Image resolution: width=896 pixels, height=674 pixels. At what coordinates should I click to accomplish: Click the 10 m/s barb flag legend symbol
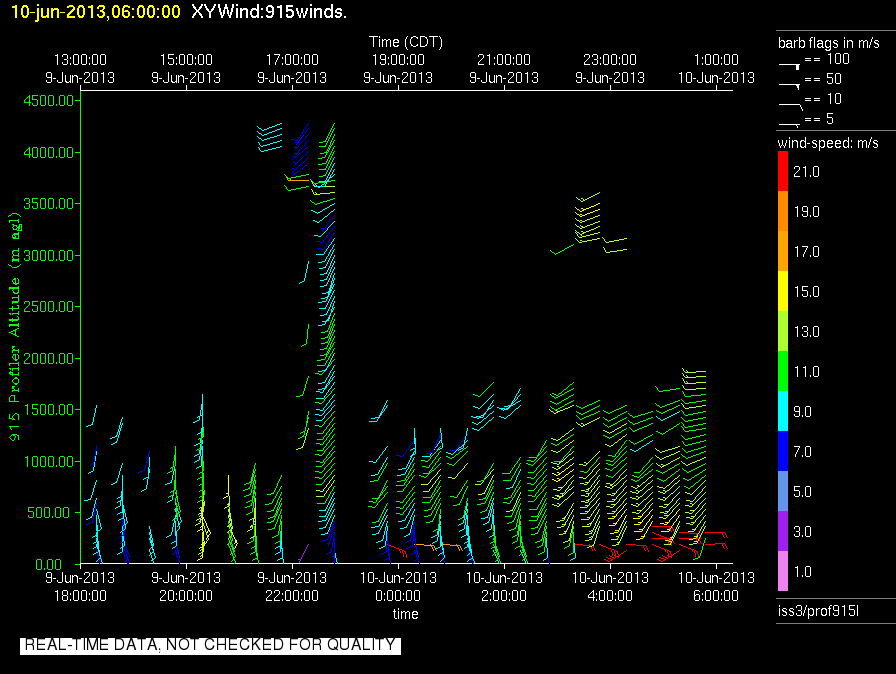[x=790, y=106]
